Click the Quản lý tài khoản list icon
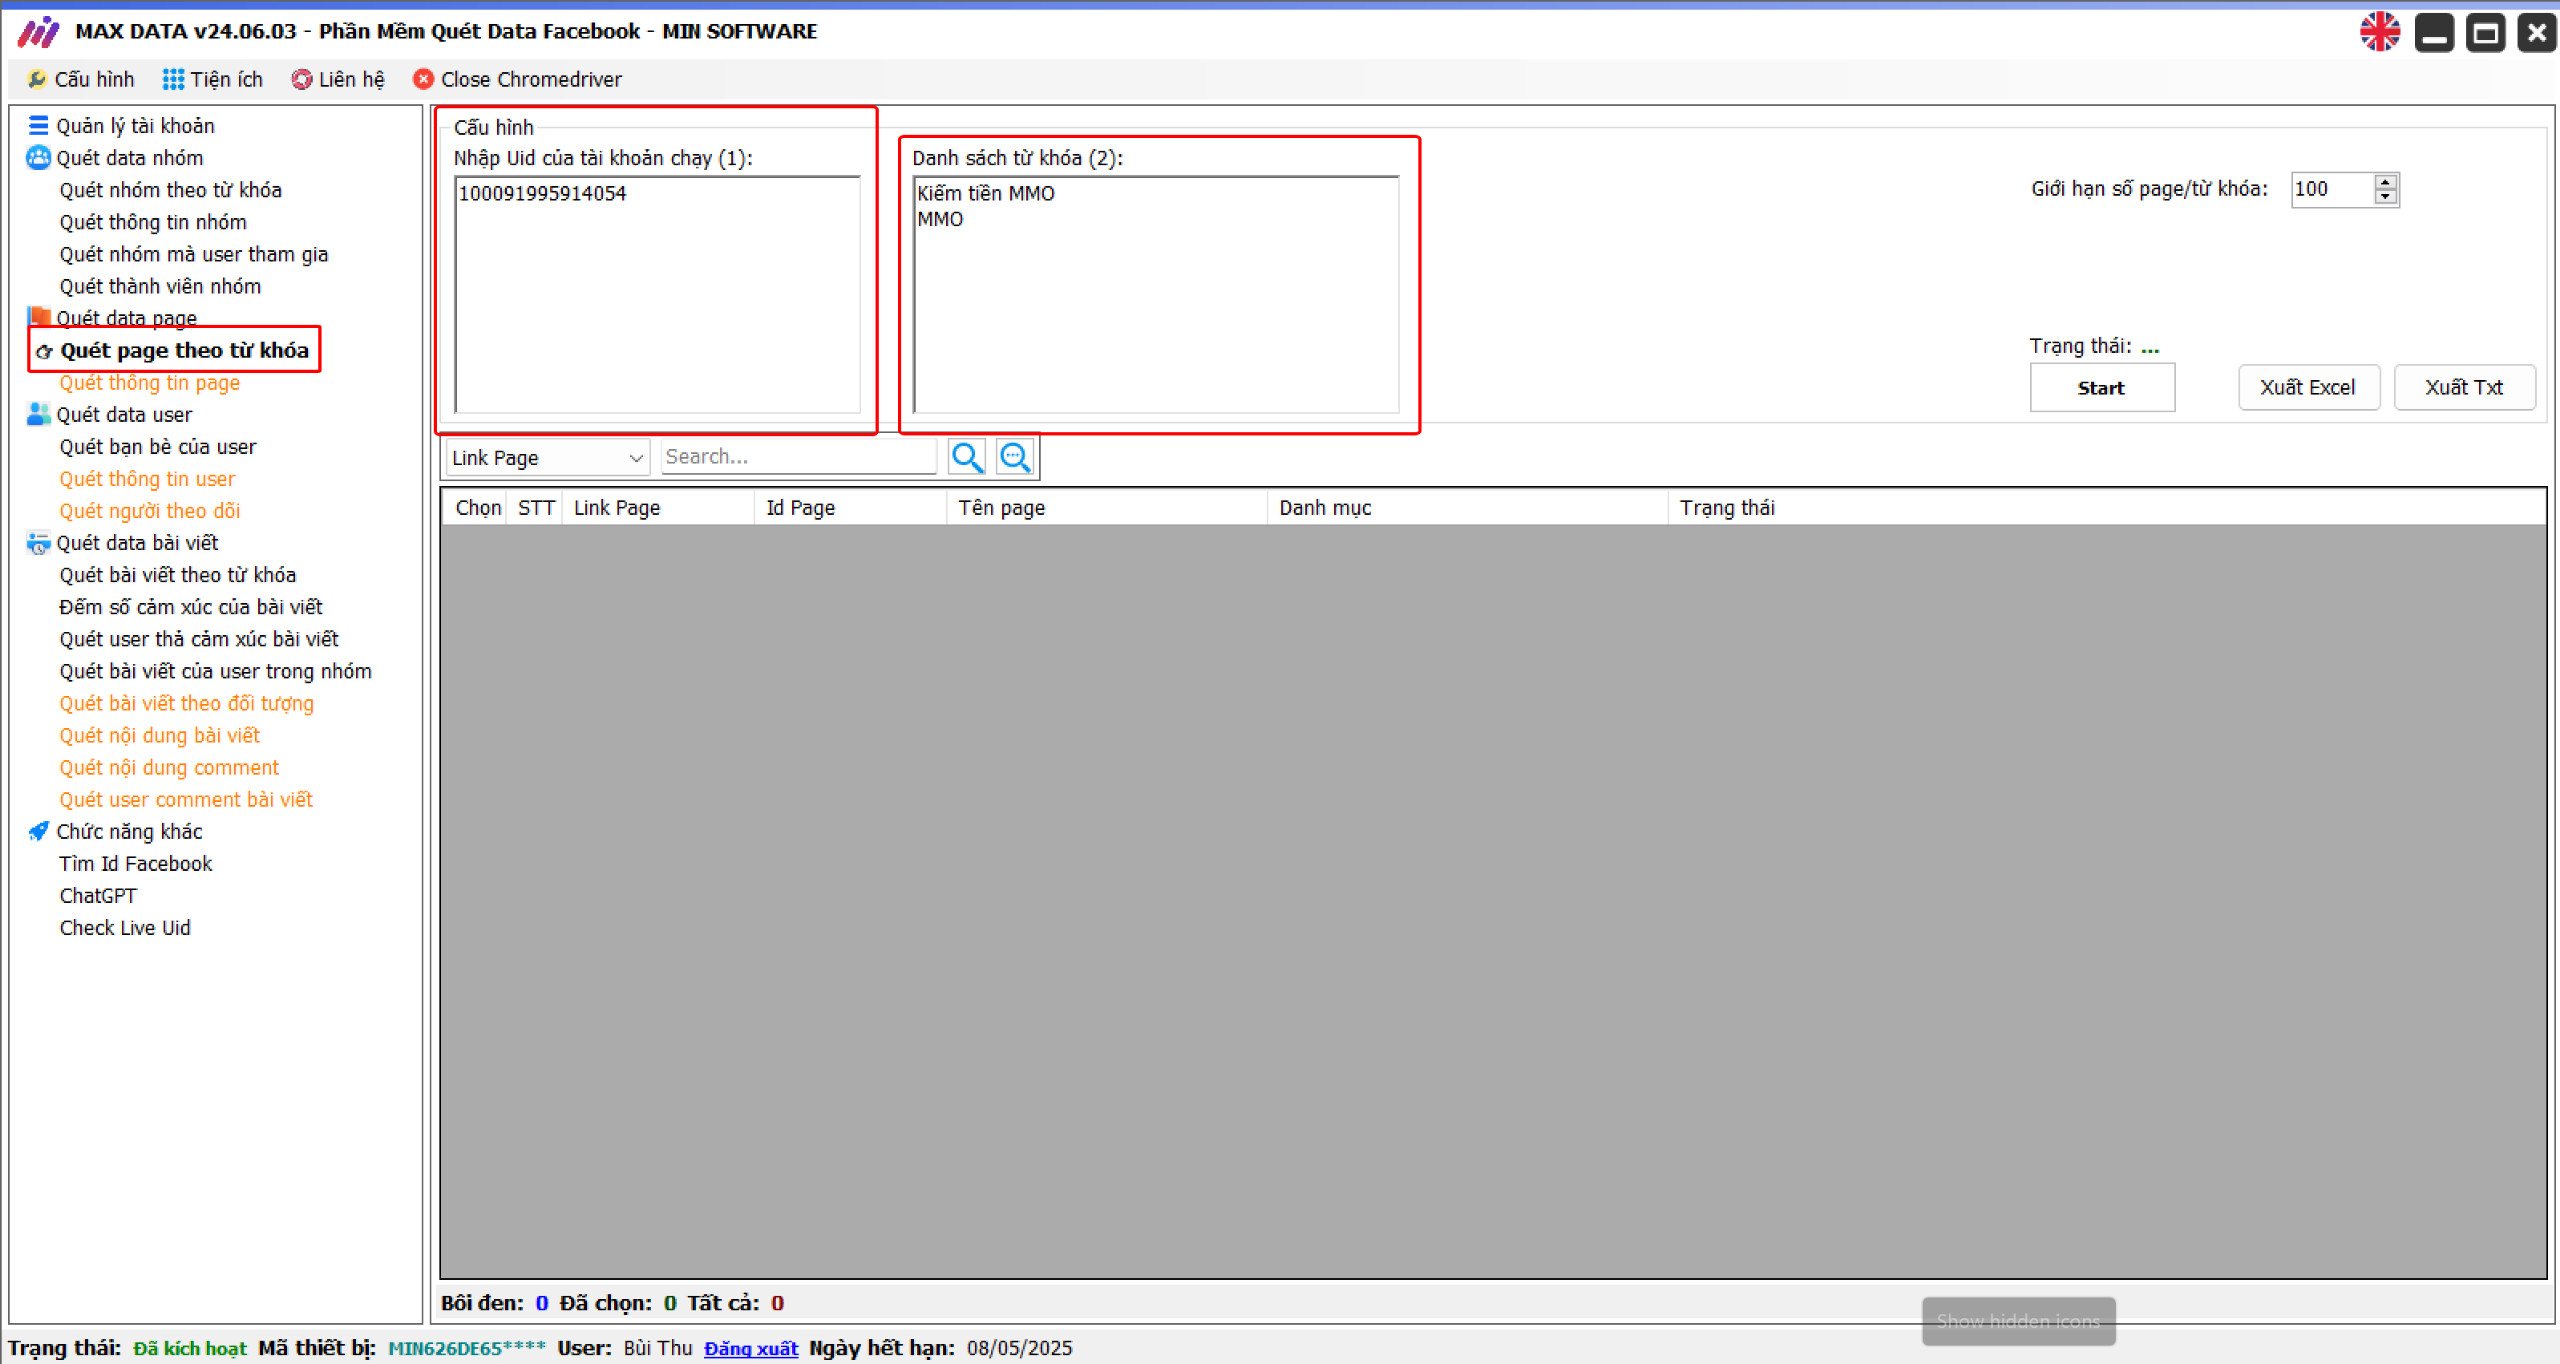This screenshot has width=2560, height=1364. point(38,125)
